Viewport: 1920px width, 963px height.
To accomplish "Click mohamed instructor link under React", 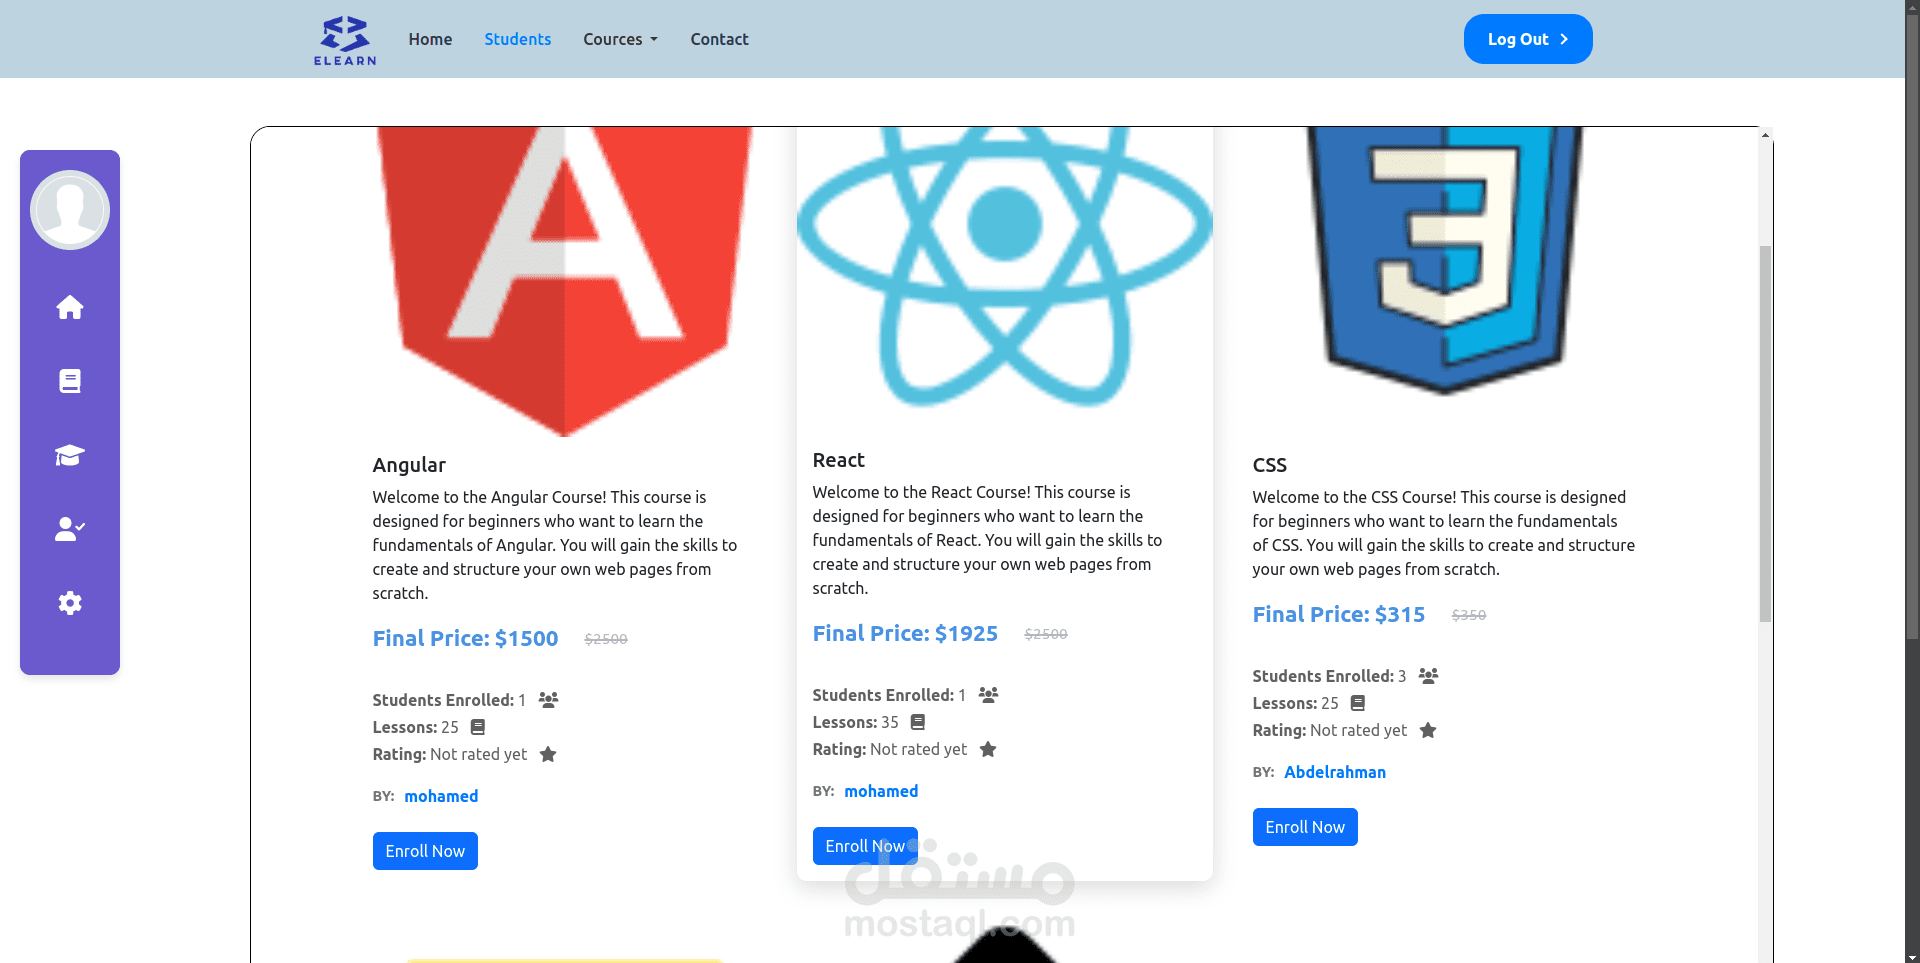I will tap(881, 791).
